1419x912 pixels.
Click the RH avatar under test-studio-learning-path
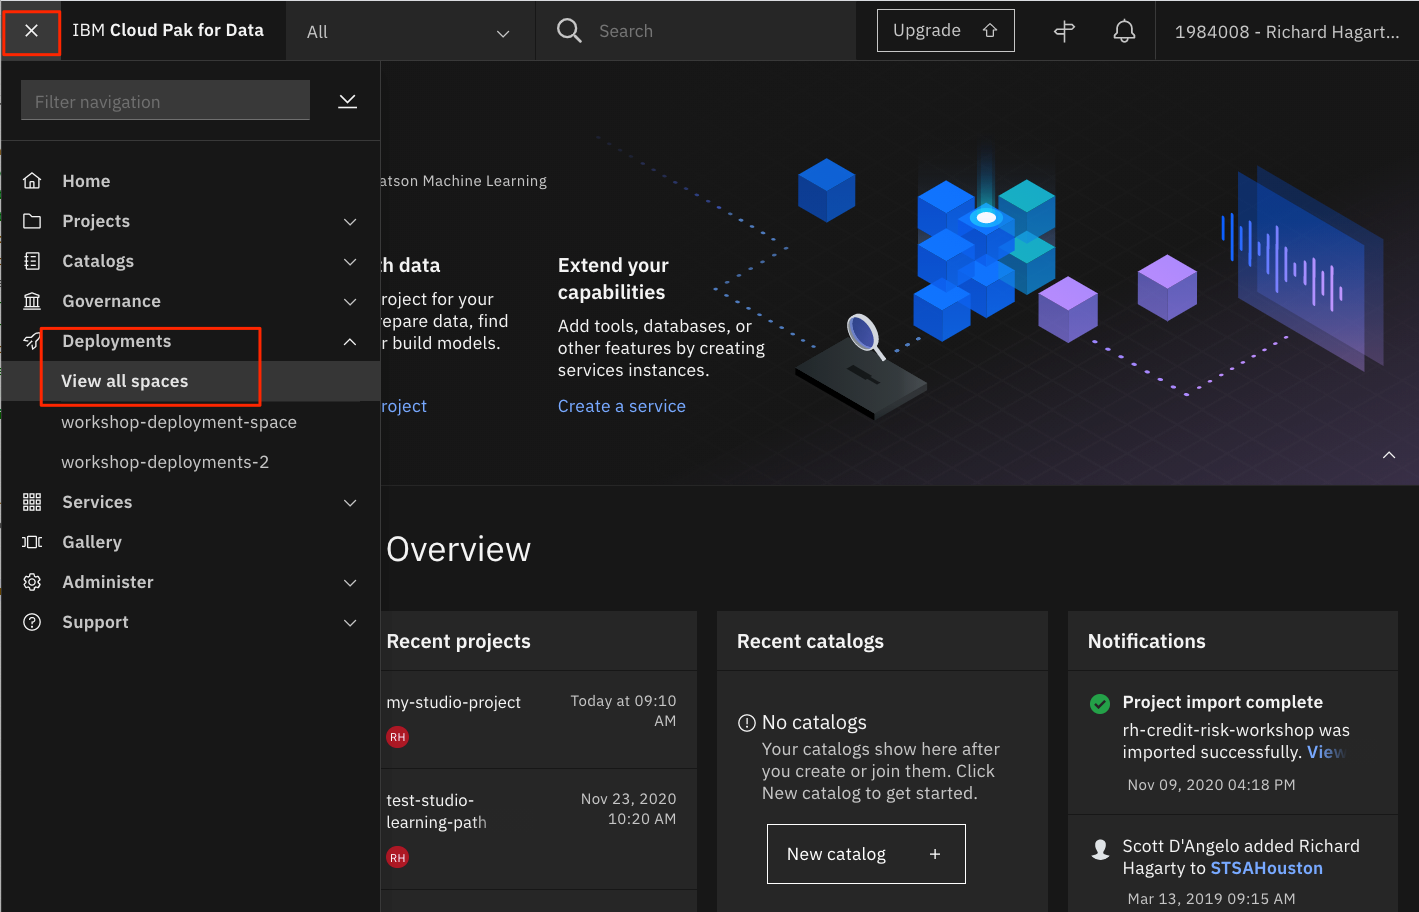397,857
